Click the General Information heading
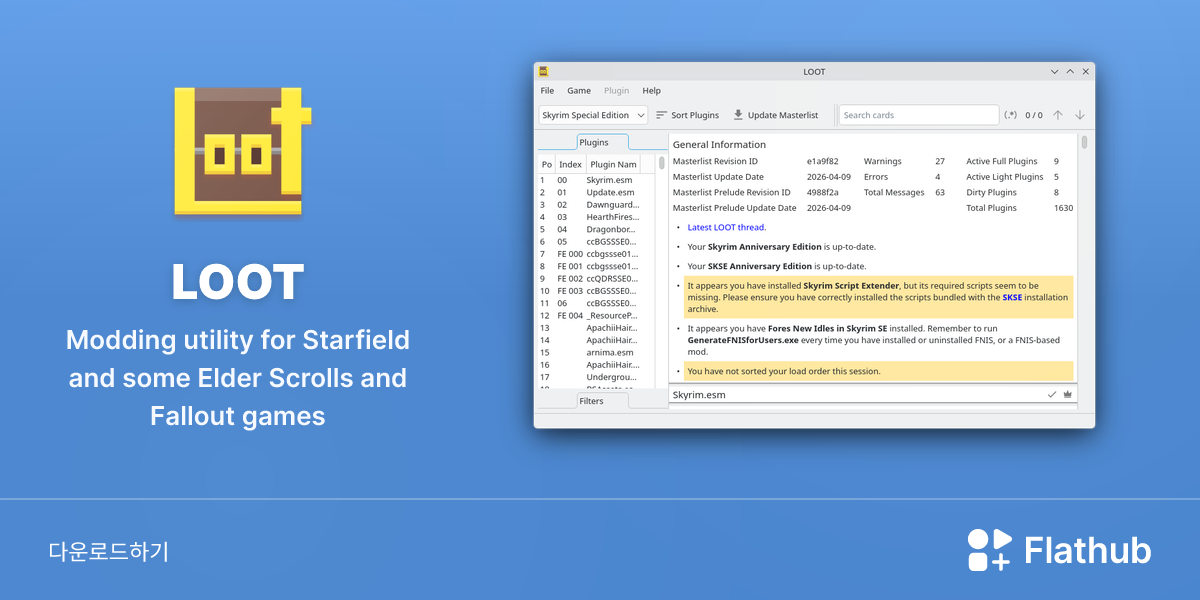 (719, 144)
